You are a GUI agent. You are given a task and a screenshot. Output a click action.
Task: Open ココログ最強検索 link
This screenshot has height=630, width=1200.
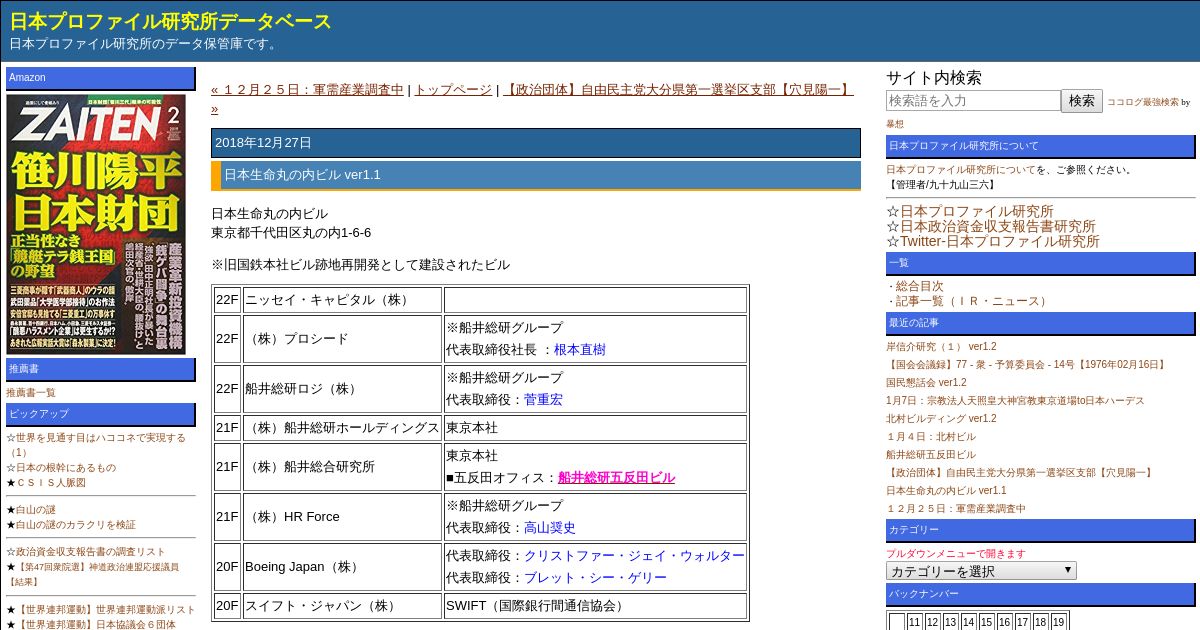tap(1142, 102)
